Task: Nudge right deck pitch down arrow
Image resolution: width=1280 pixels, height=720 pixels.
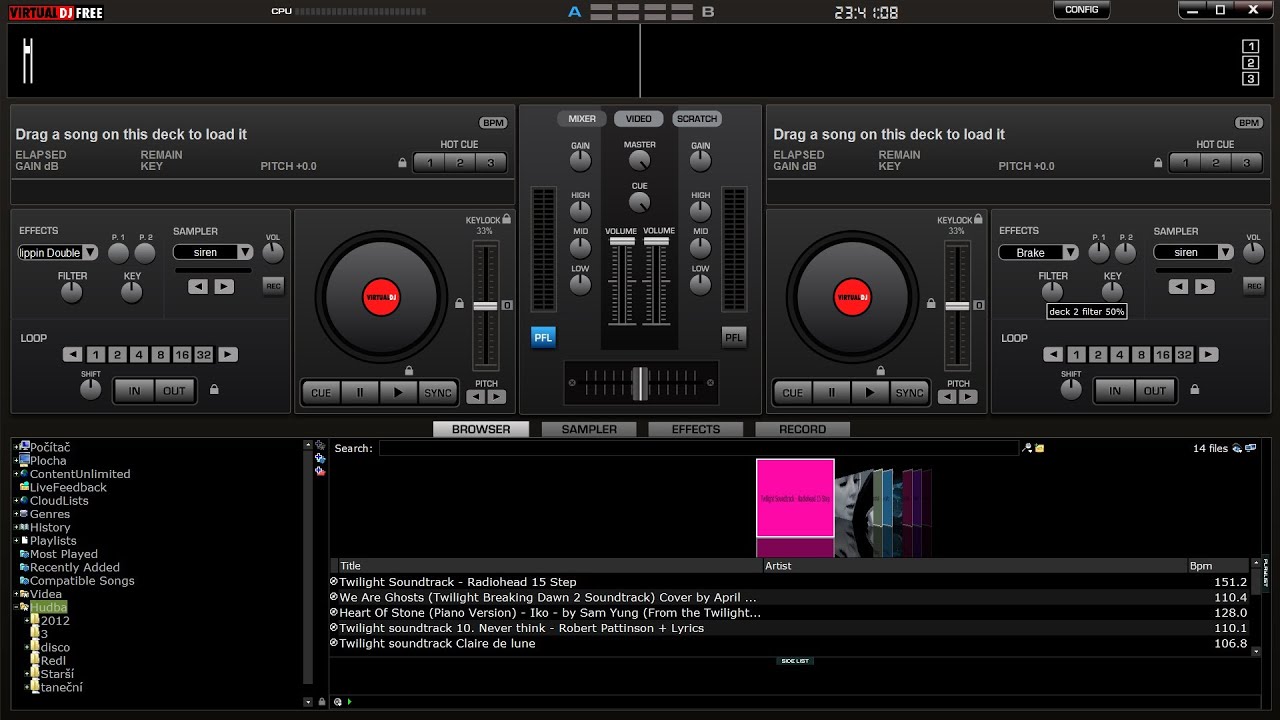Action: (x=948, y=397)
